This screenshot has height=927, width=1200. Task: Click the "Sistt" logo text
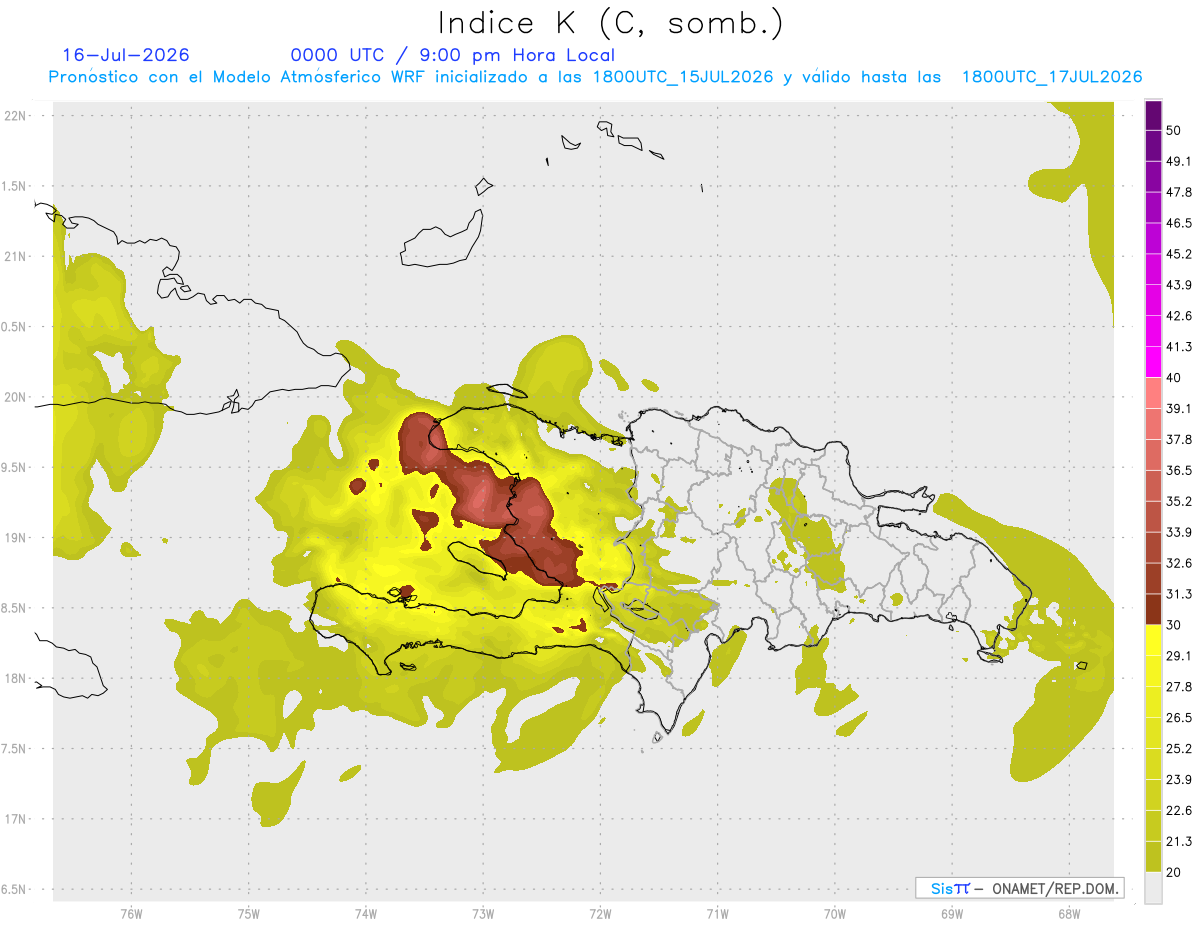[950, 888]
